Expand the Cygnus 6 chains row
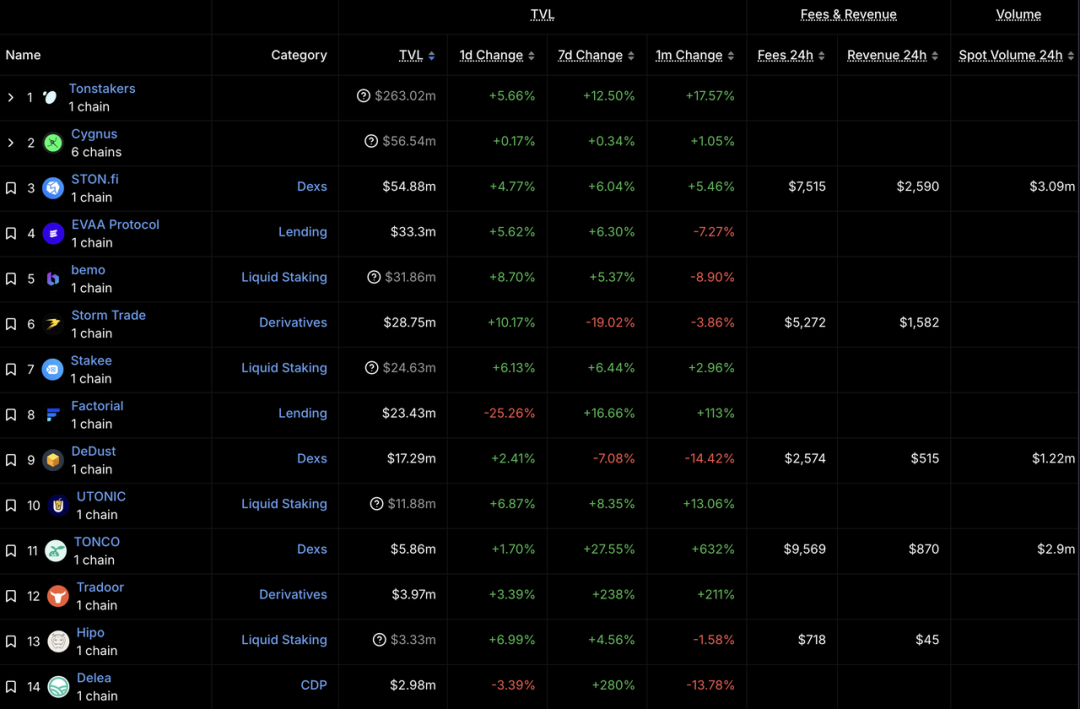The height and width of the screenshot is (709, 1080). pyautogui.click(x=10, y=143)
